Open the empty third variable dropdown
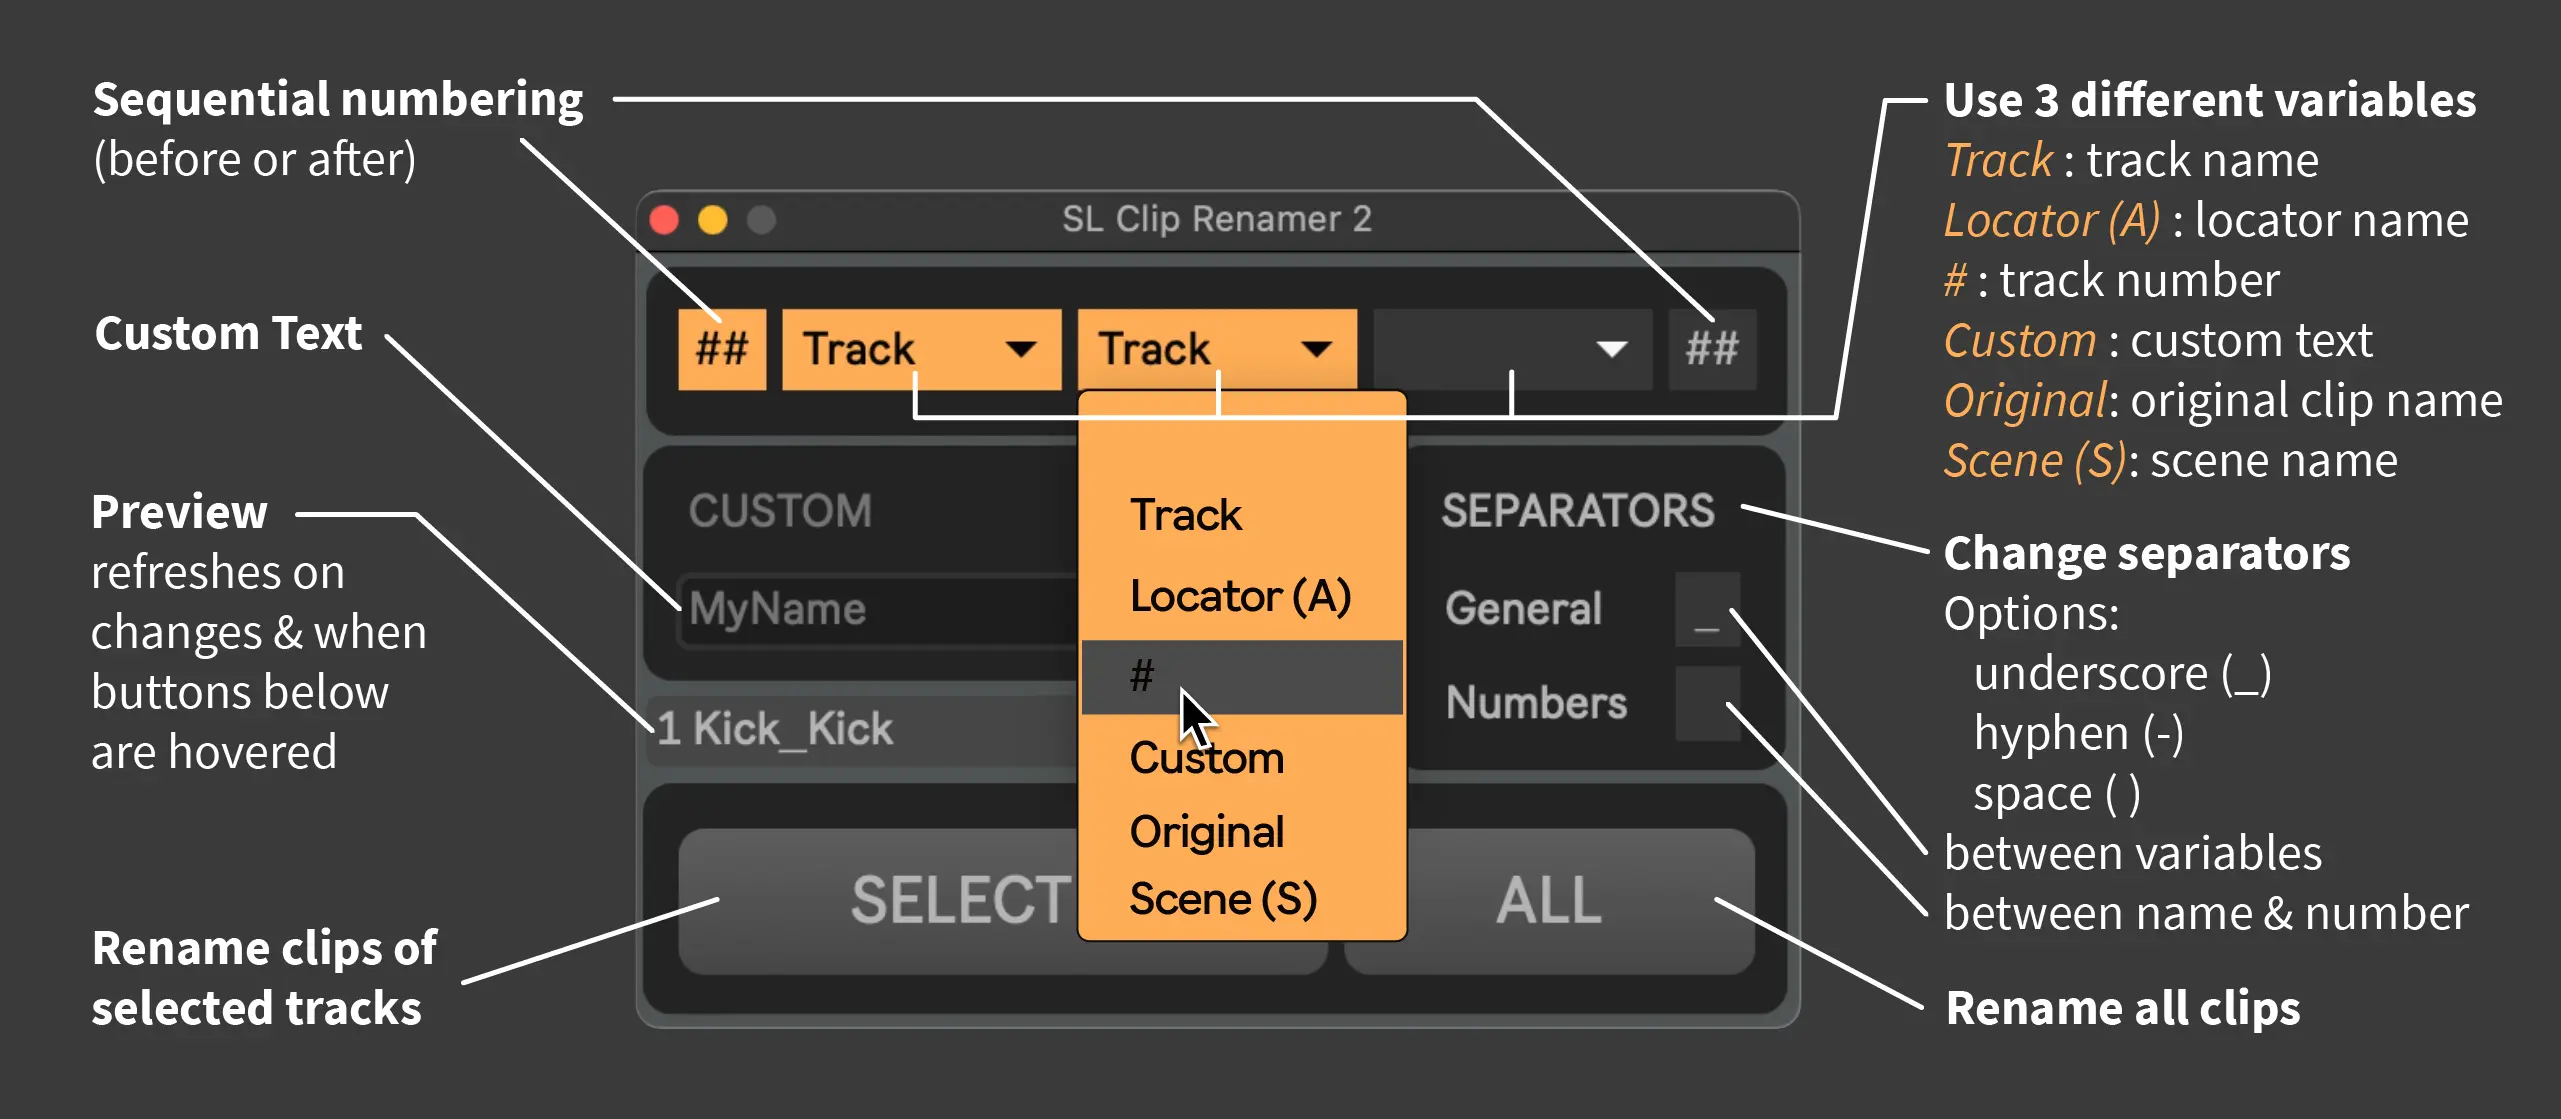Viewport: 2561px width, 1119px height. [1512, 349]
